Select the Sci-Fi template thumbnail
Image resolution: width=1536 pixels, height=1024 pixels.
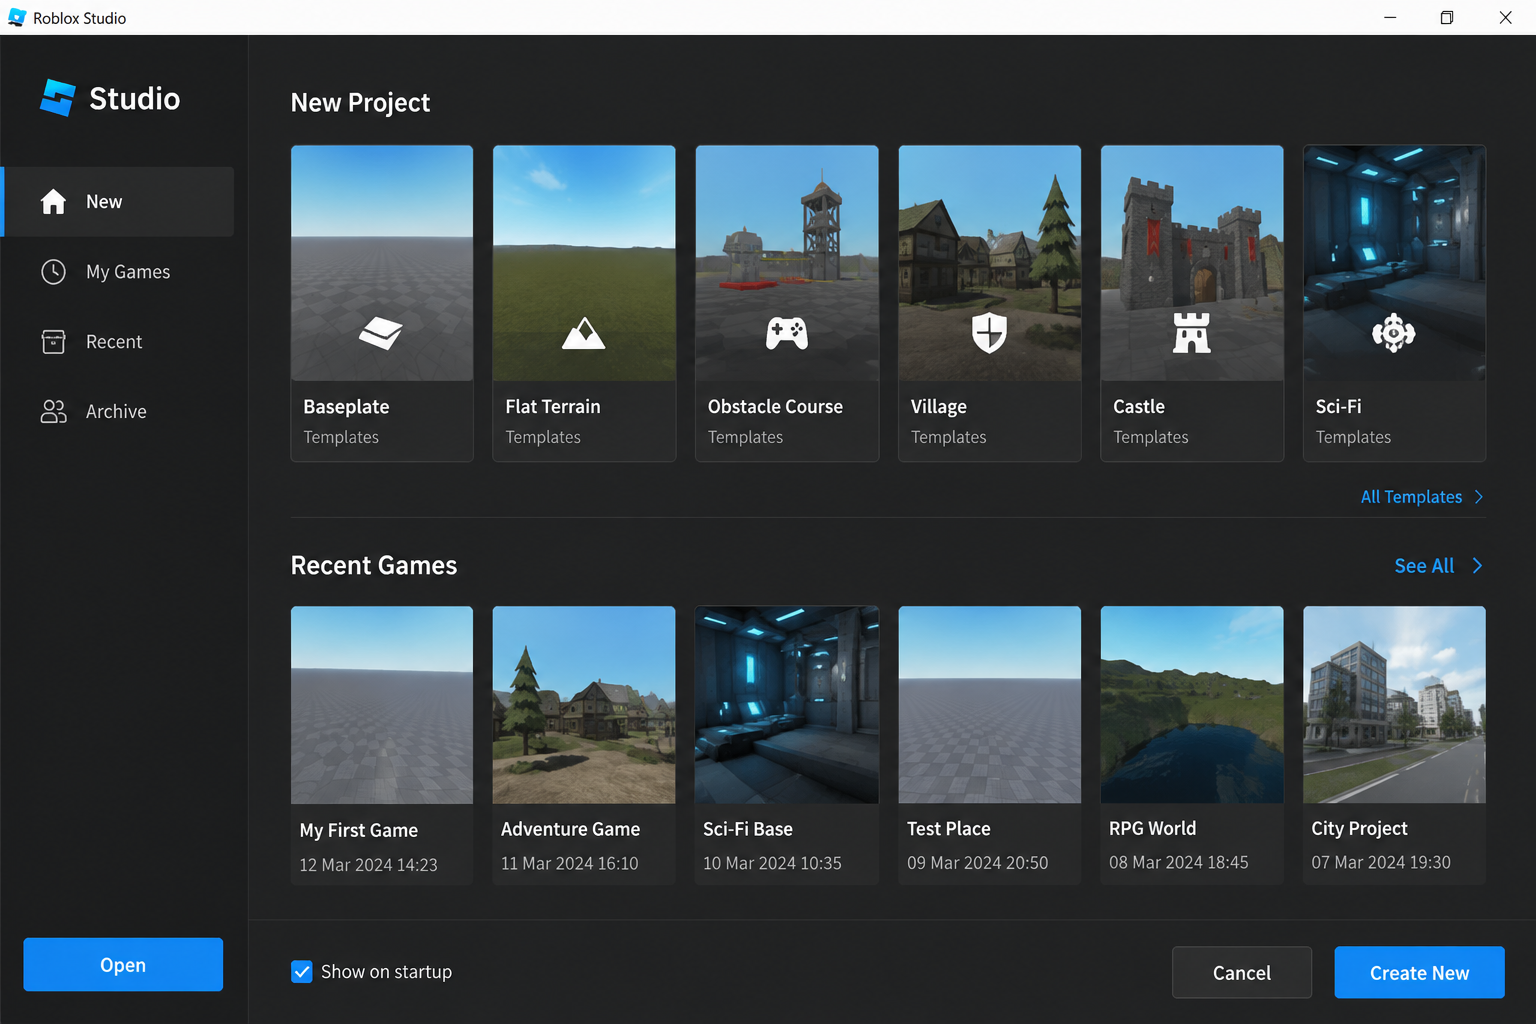pos(1394,263)
